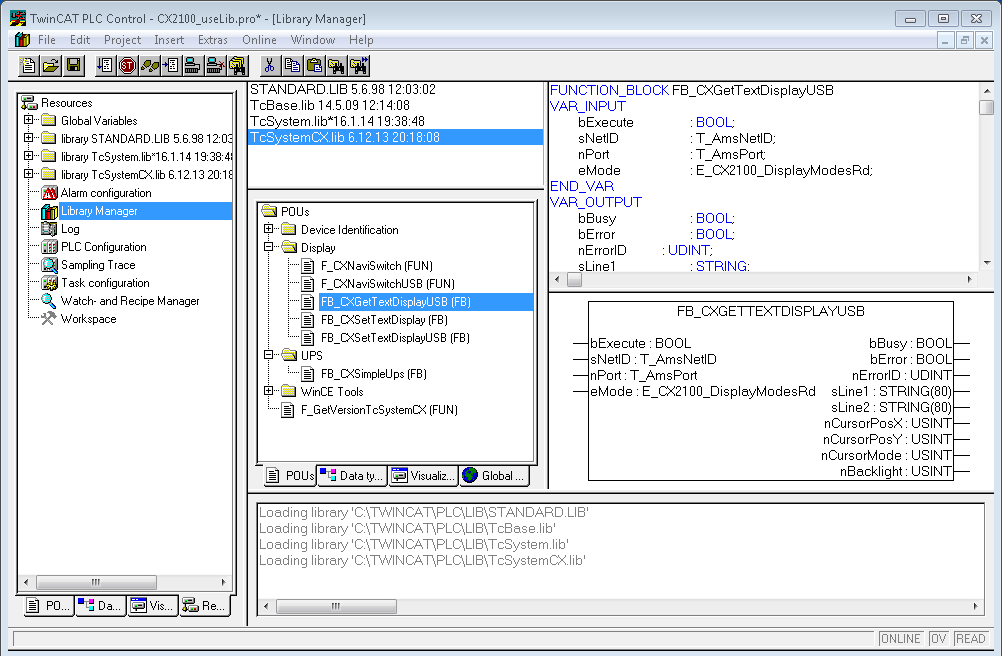Click the Find next icon
Viewport: 1002px width, 656px height.
(358, 65)
